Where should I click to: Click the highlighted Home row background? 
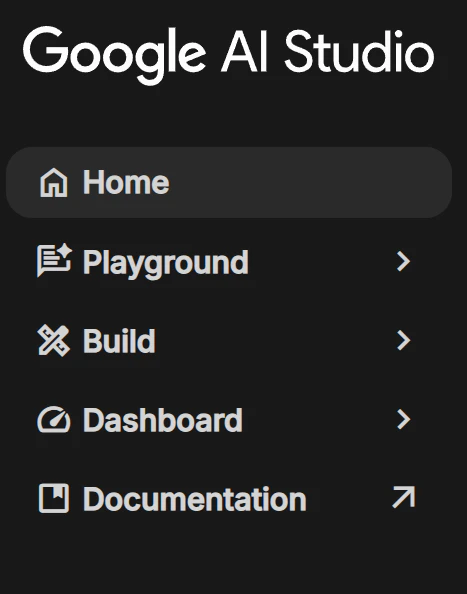point(229,182)
